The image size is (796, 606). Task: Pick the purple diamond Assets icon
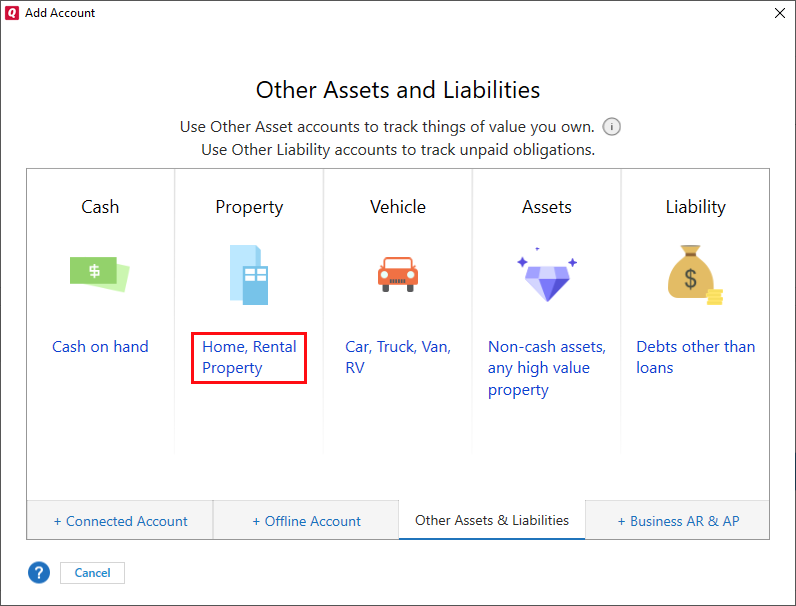click(546, 275)
